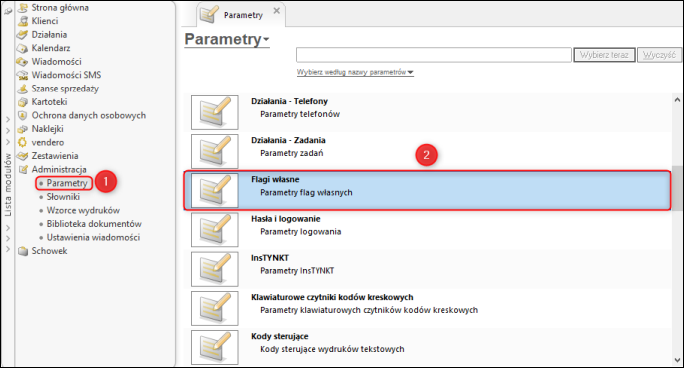Click the Schowek folder icon
This screenshot has width=684, height=368.
pyautogui.click(x=23, y=251)
